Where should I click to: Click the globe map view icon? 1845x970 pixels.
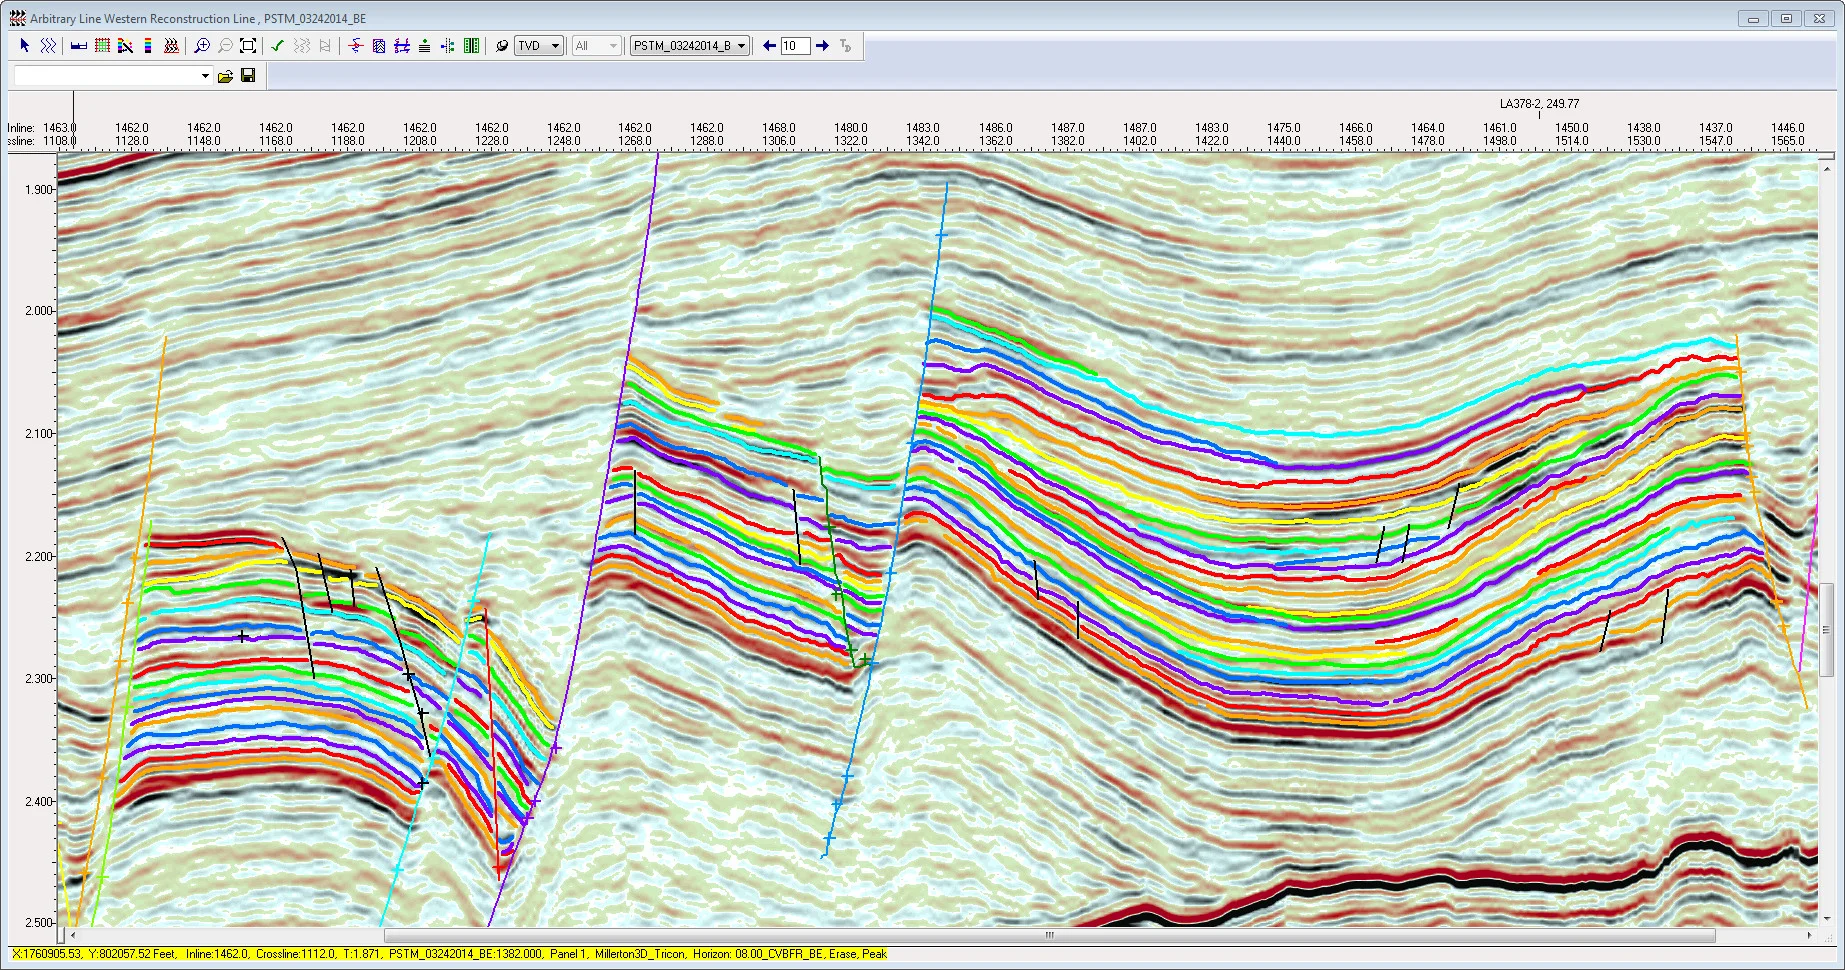[502, 46]
